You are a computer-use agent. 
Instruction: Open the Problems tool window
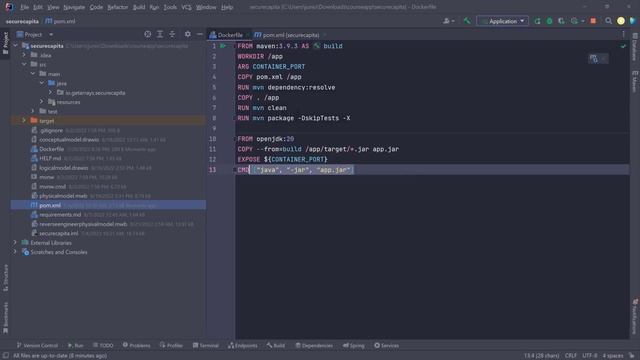tap(136, 345)
